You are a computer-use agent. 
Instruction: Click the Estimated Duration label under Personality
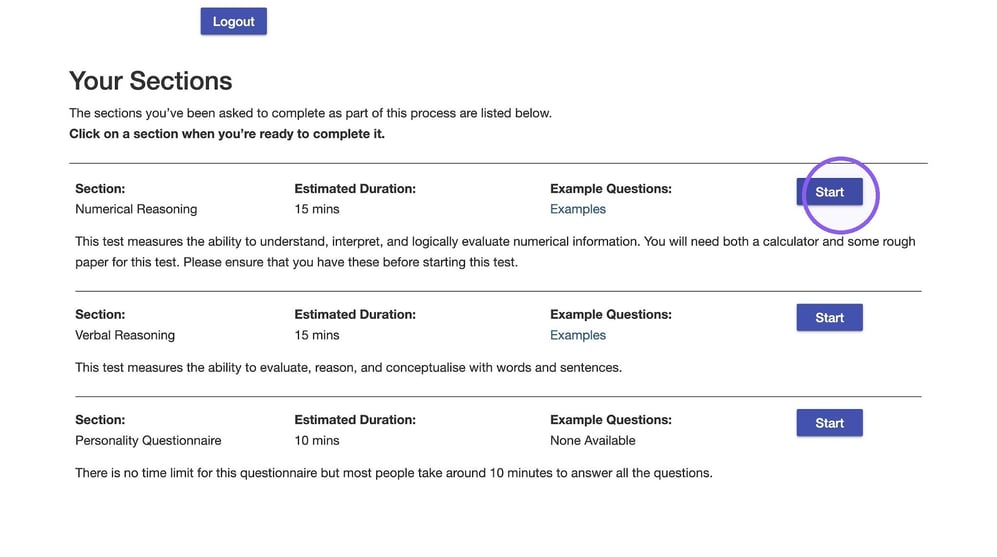pos(355,420)
